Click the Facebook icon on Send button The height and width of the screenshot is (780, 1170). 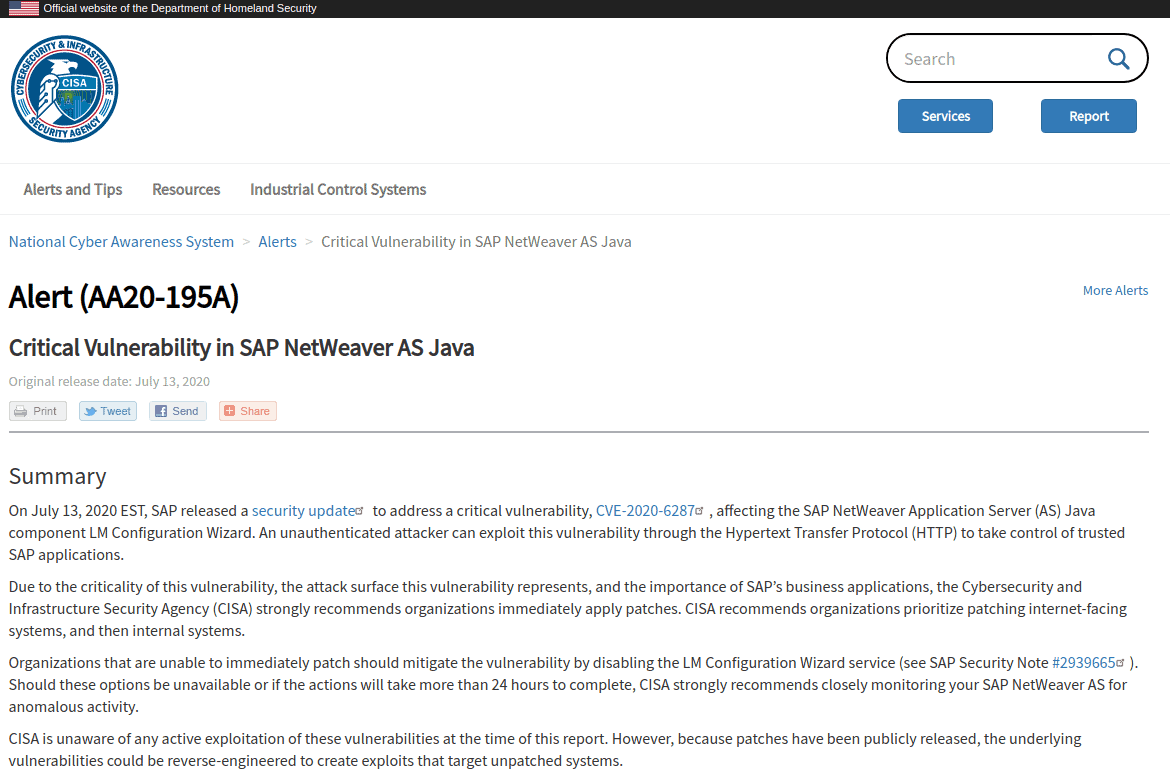pyautogui.click(x=162, y=411)
